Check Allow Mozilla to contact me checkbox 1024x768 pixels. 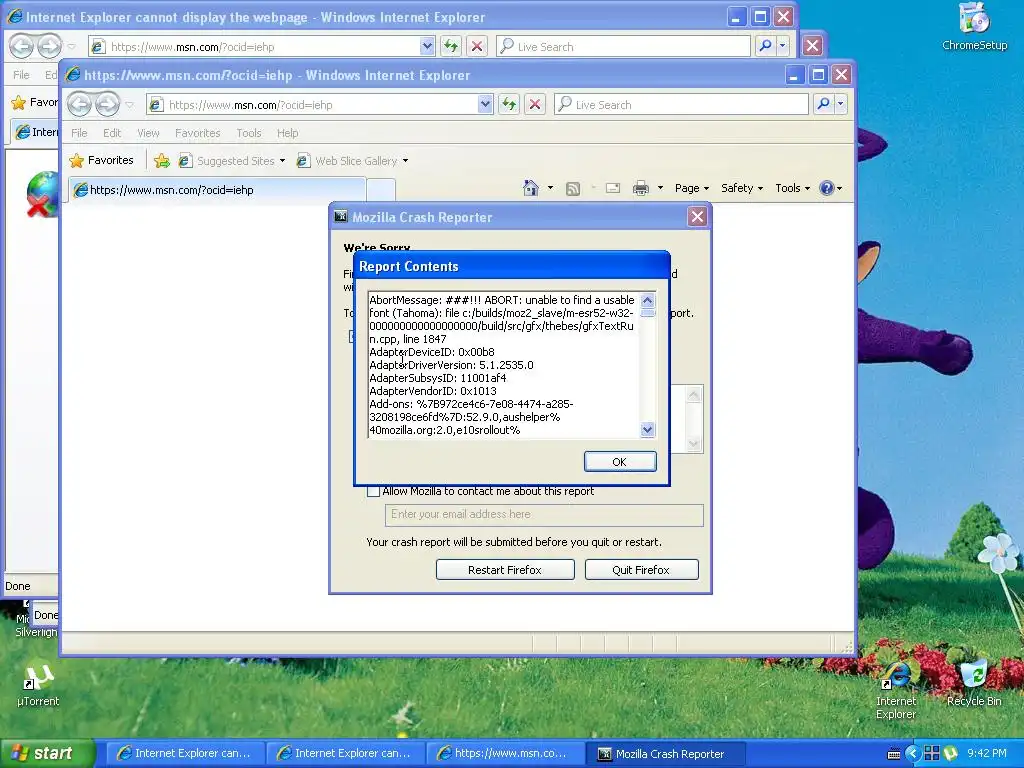click(x=374, y=491)
